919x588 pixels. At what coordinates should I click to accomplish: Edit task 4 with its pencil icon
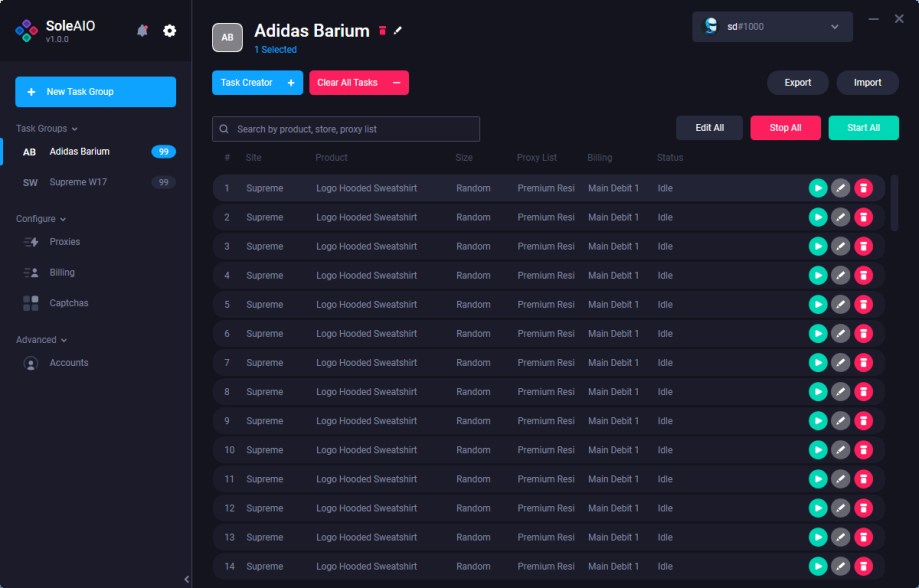coord(840,276)
